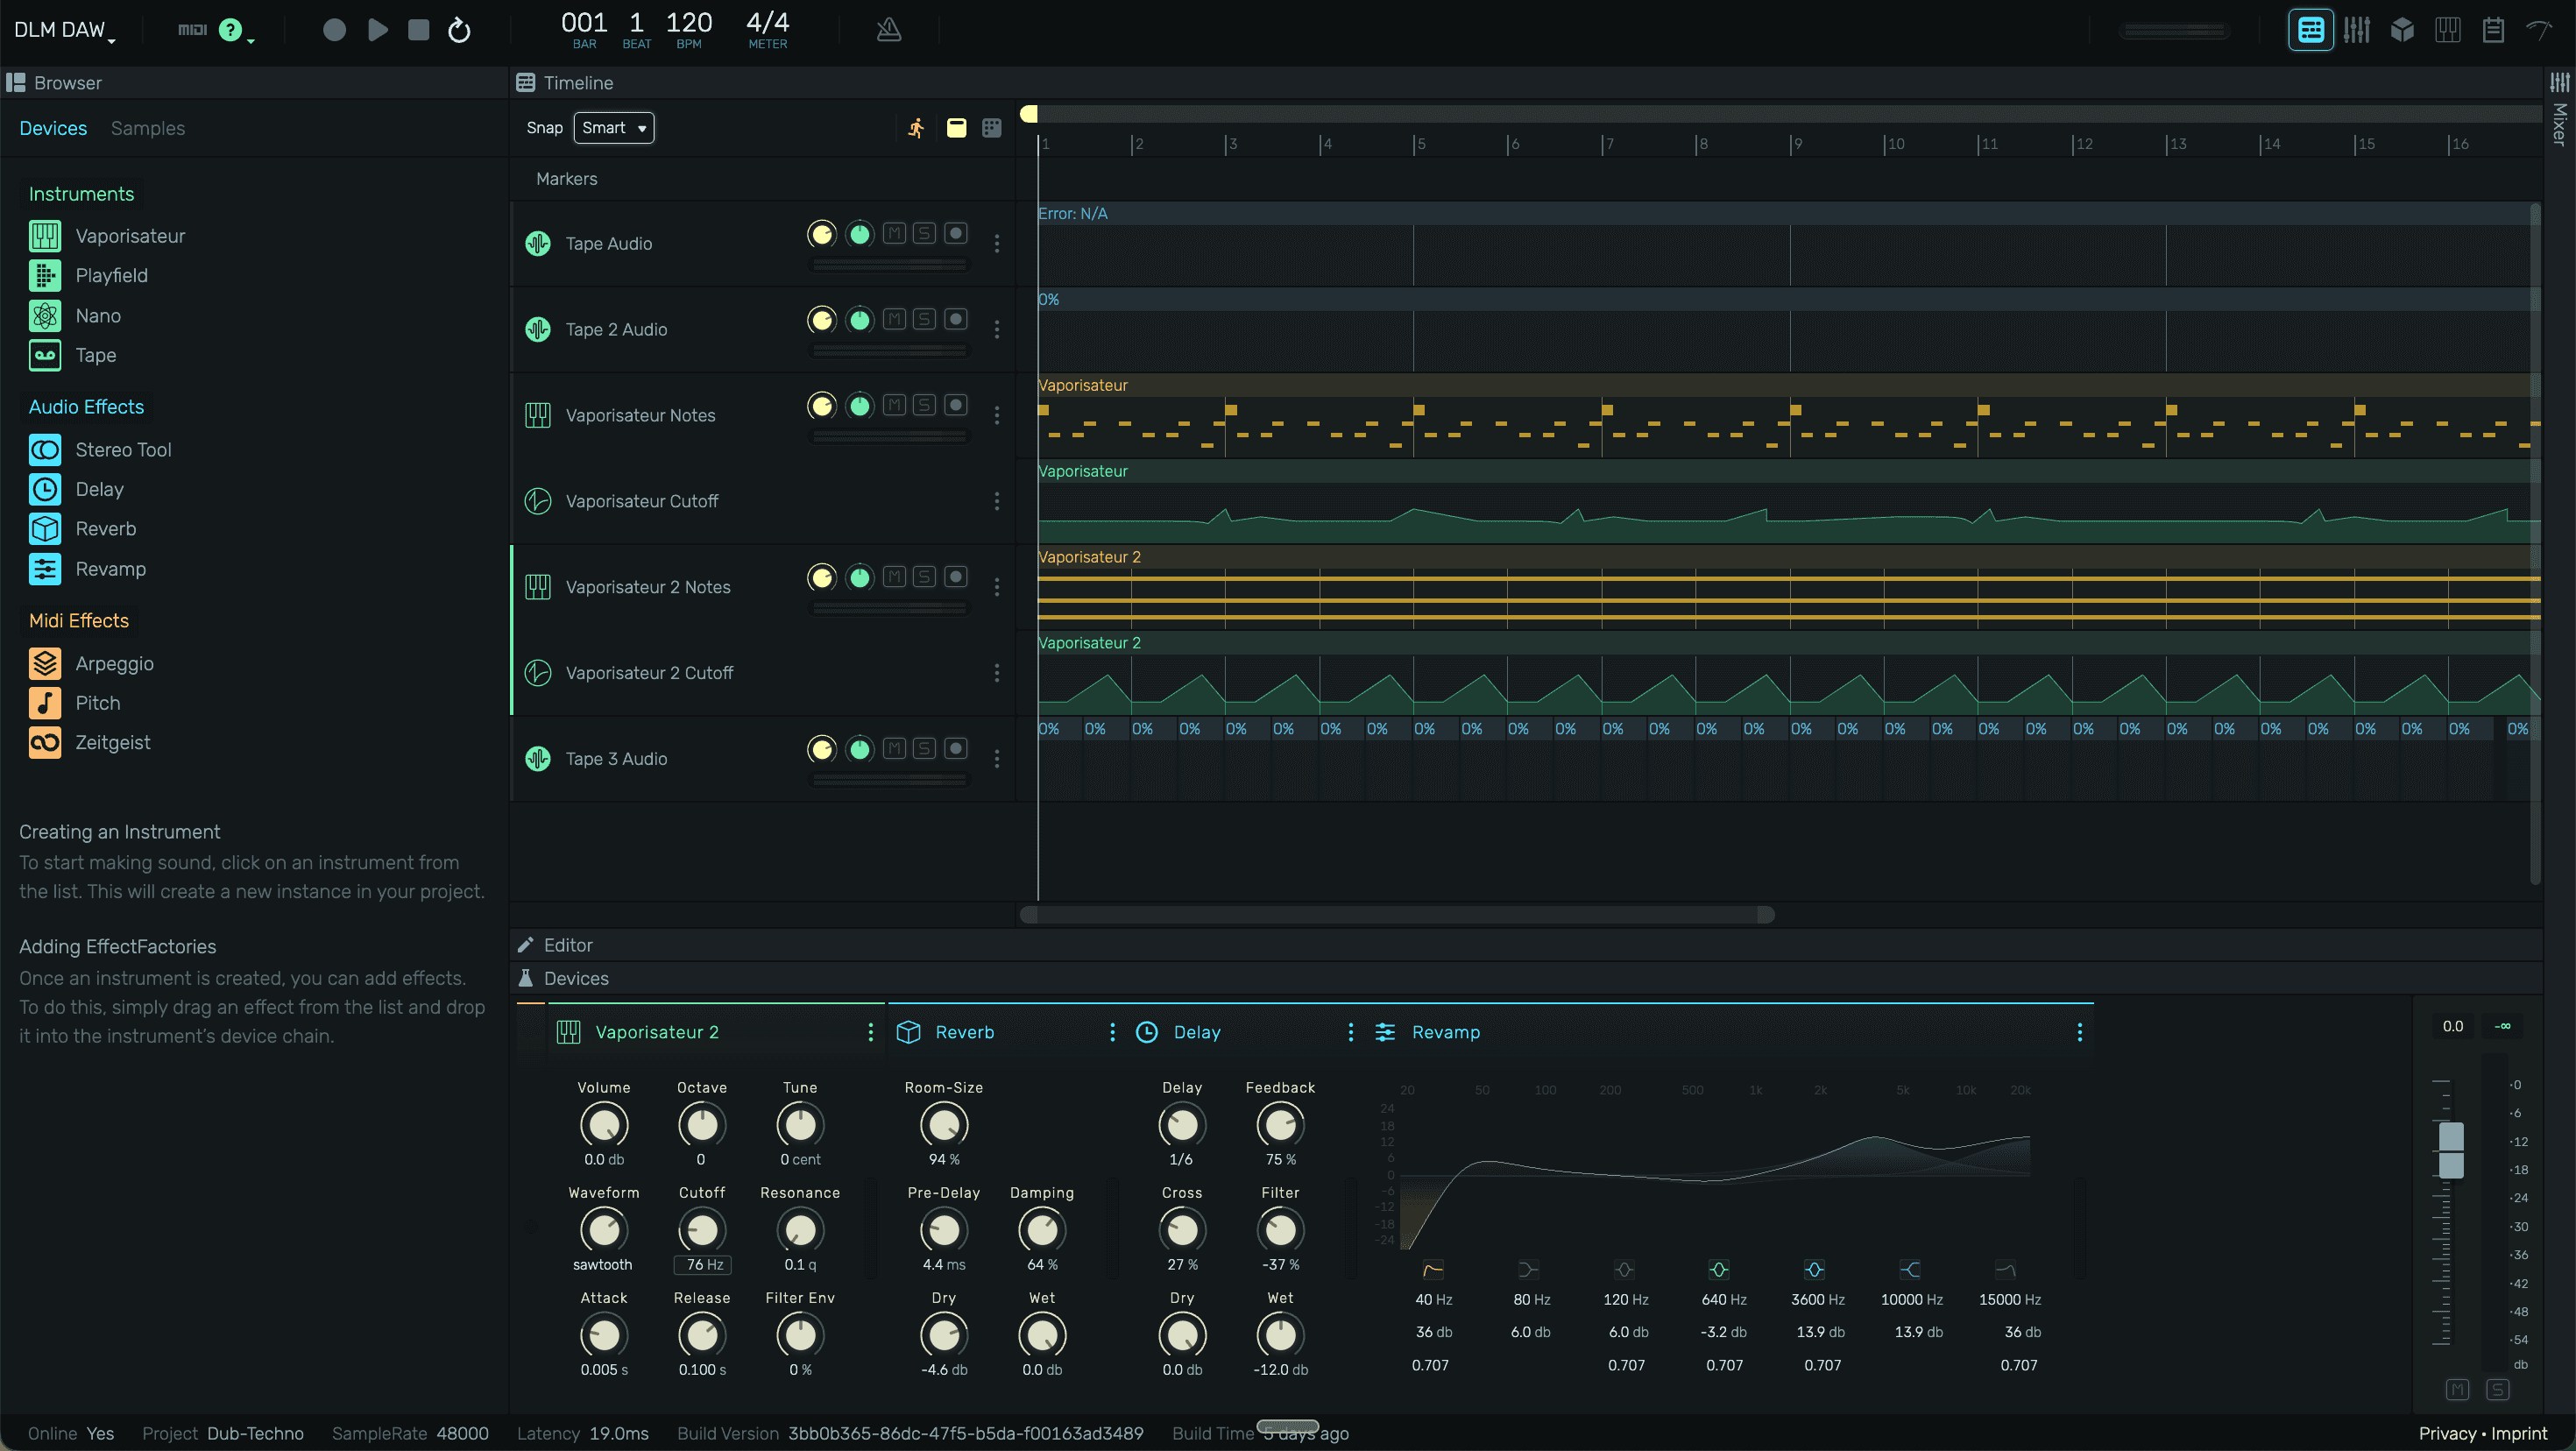Add Playfield instrument from browser
Screen dimensions: 2576x1451
pyautogui.click(x=88, y=275)
